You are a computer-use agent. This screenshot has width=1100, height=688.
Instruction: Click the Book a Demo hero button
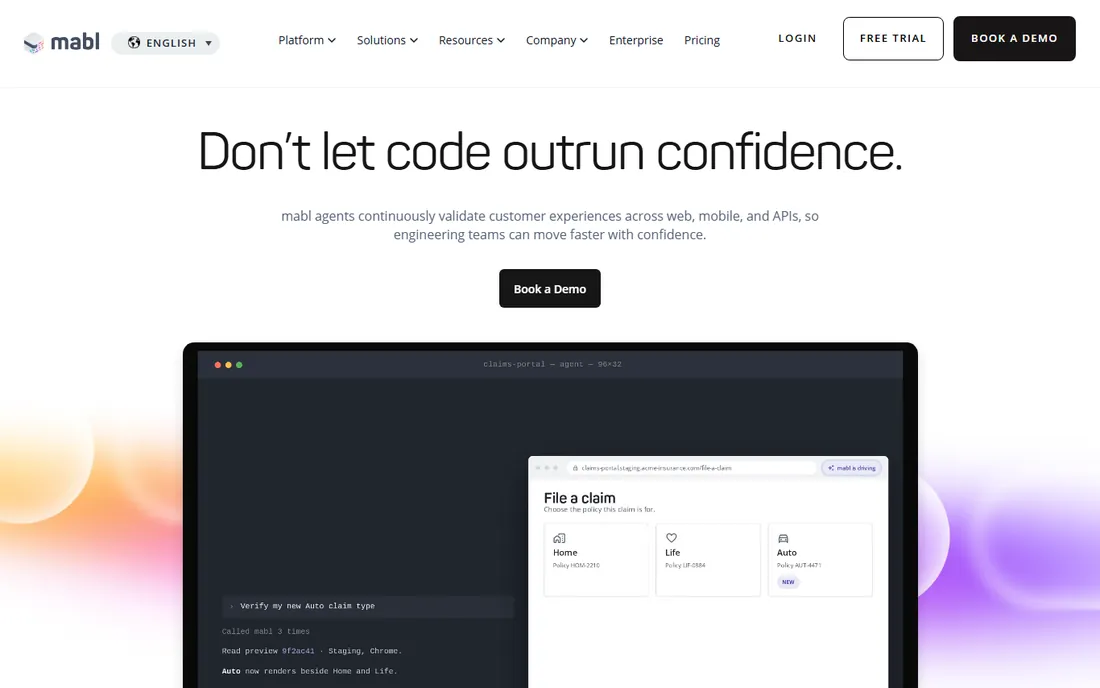point(550,288)
